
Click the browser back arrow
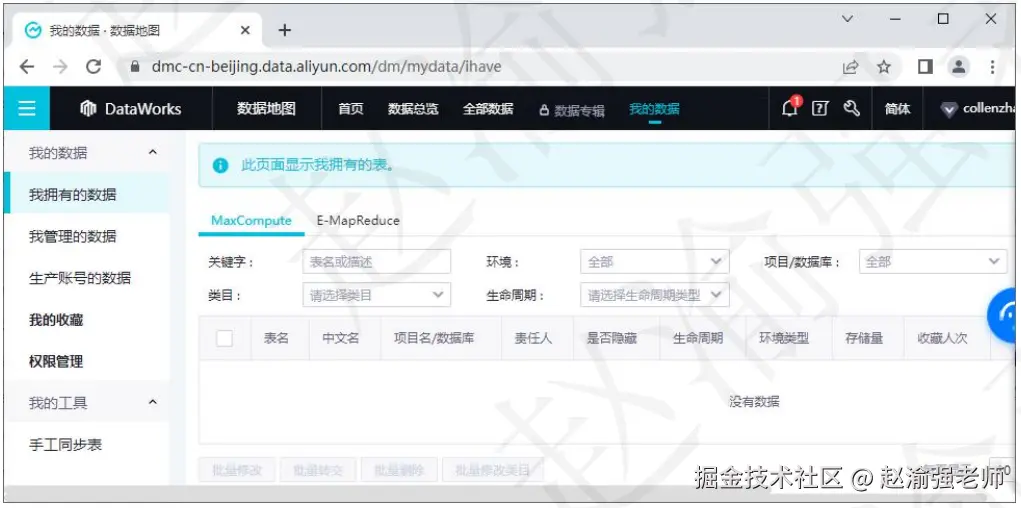27,66
